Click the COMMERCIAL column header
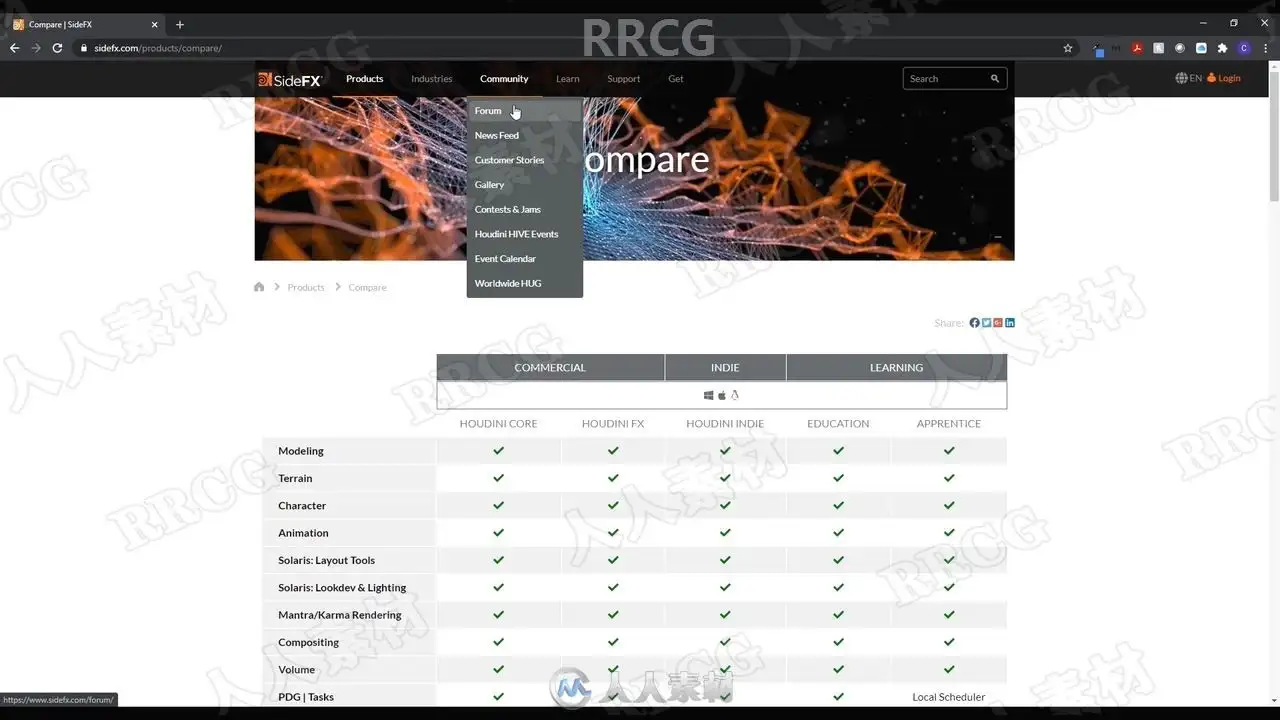 (550, 368)
